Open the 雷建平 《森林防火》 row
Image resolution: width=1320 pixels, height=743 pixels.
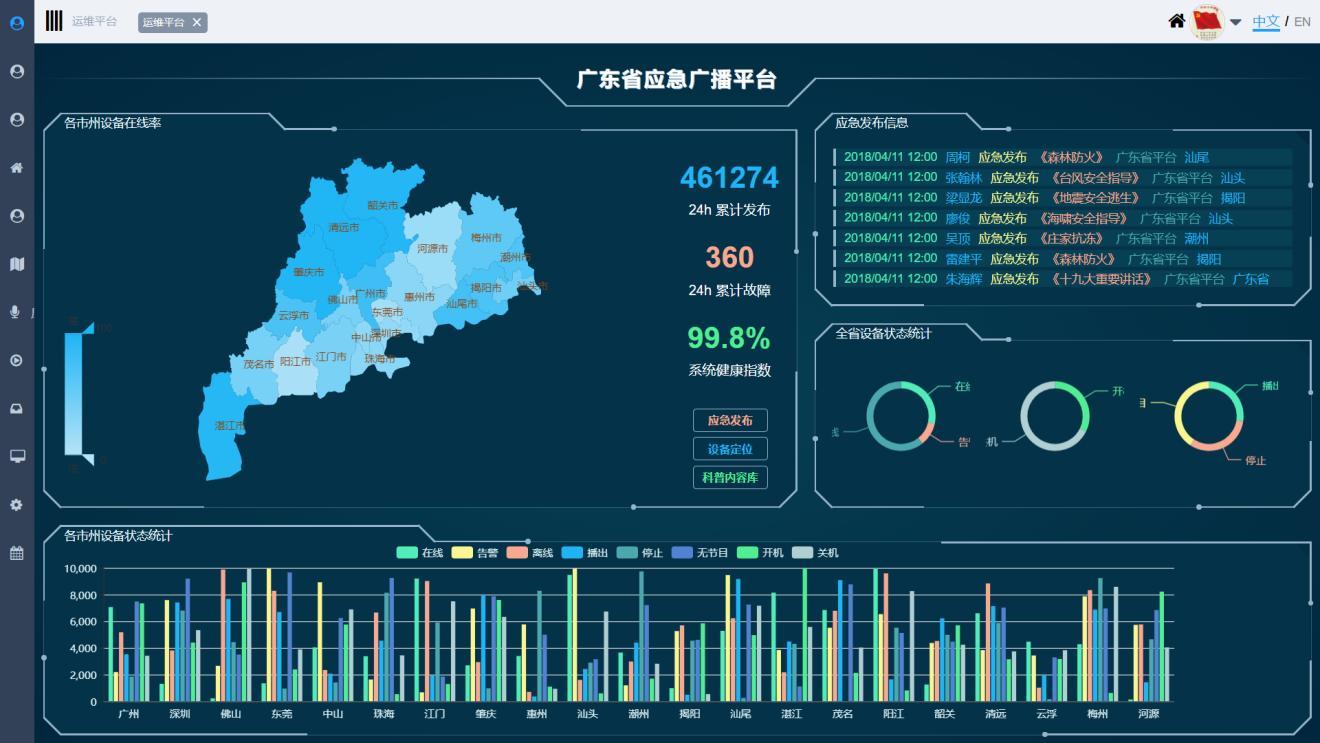(x=1063, y=258)
